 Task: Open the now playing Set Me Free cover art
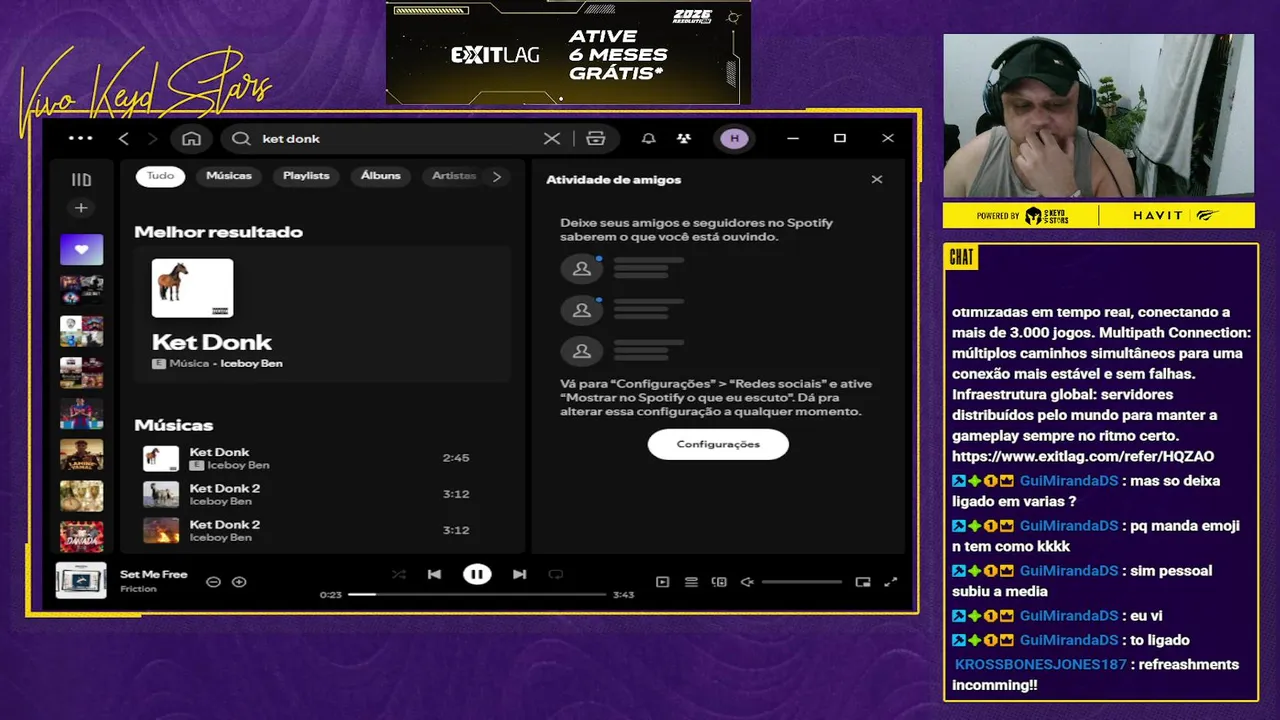coord(81,580)
